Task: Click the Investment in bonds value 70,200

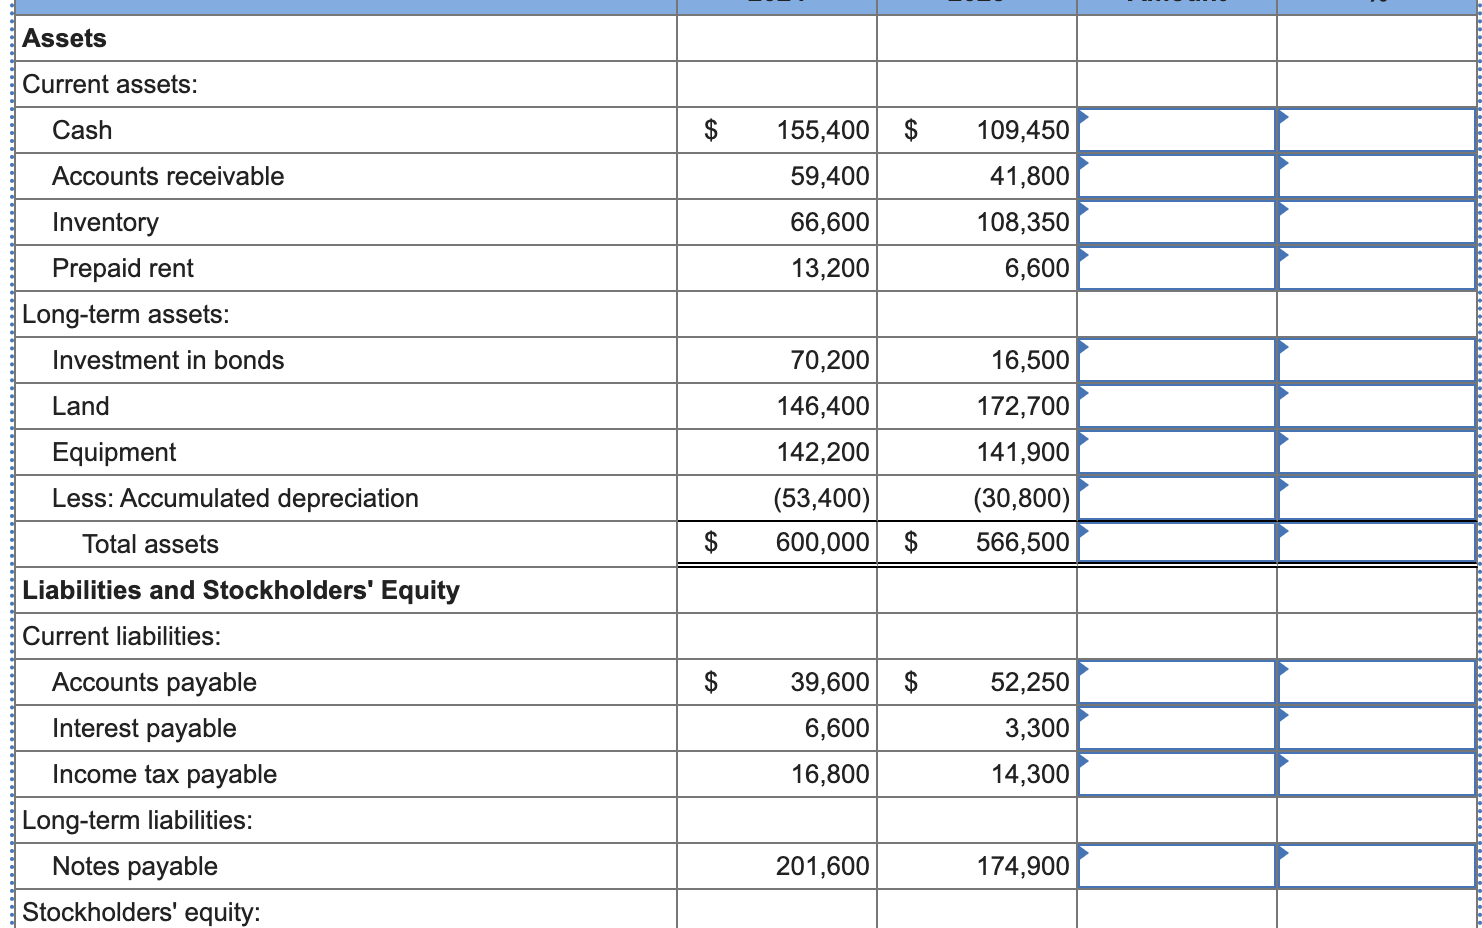Action: tap(830, 360)
